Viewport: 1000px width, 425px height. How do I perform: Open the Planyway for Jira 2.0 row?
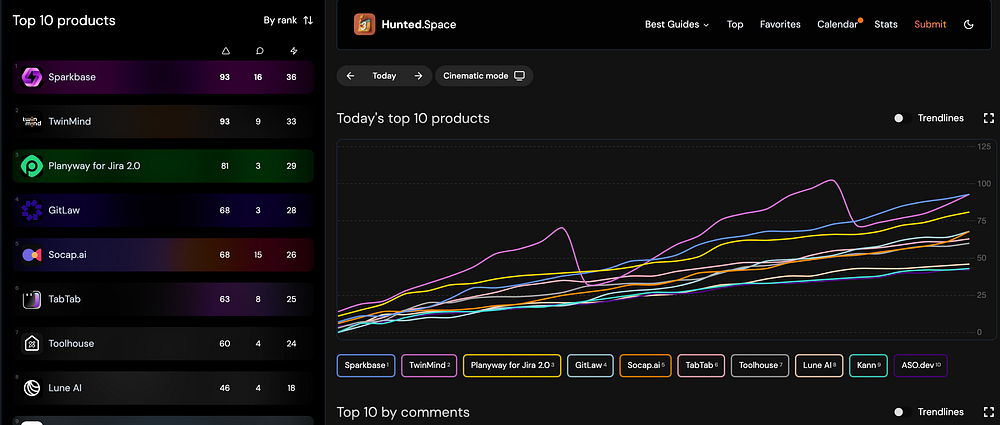(163, 166)
